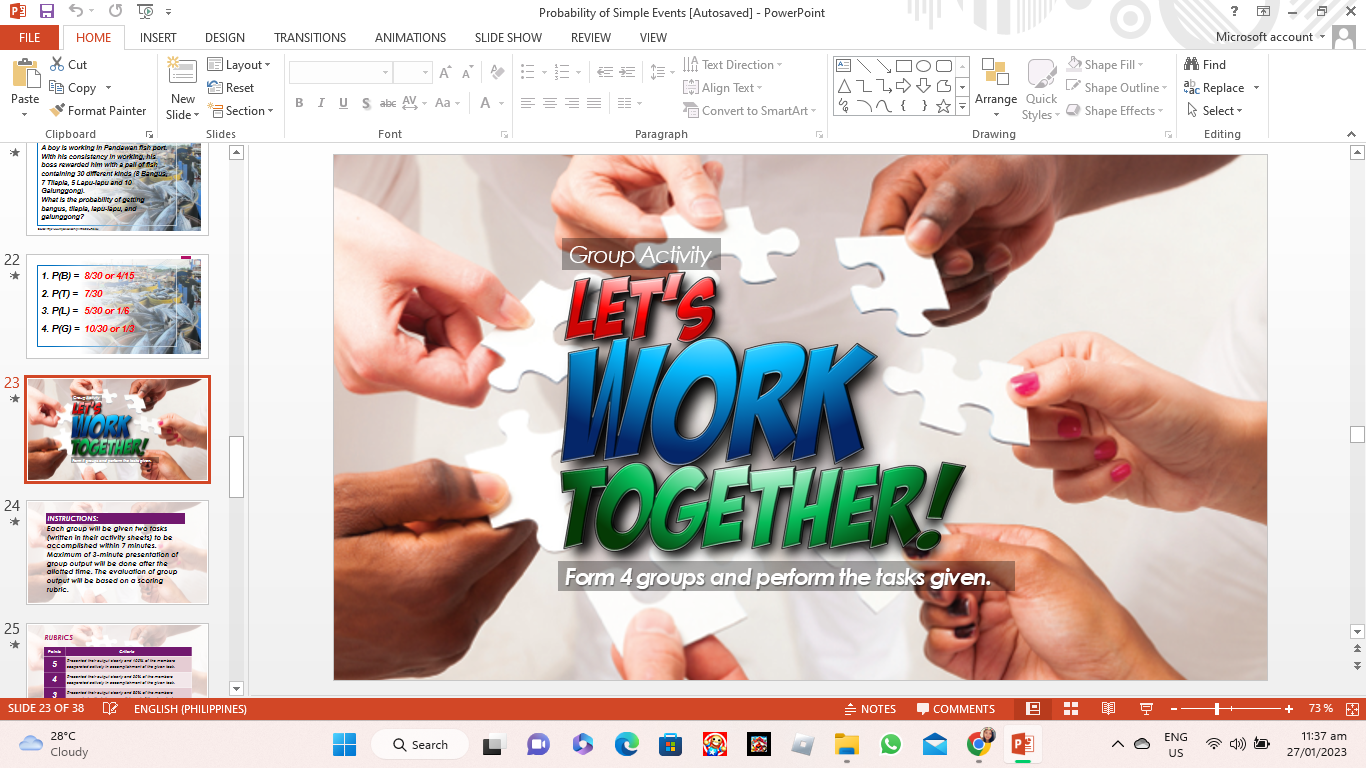Click the taskbar Search box

[x=420, y=744]
